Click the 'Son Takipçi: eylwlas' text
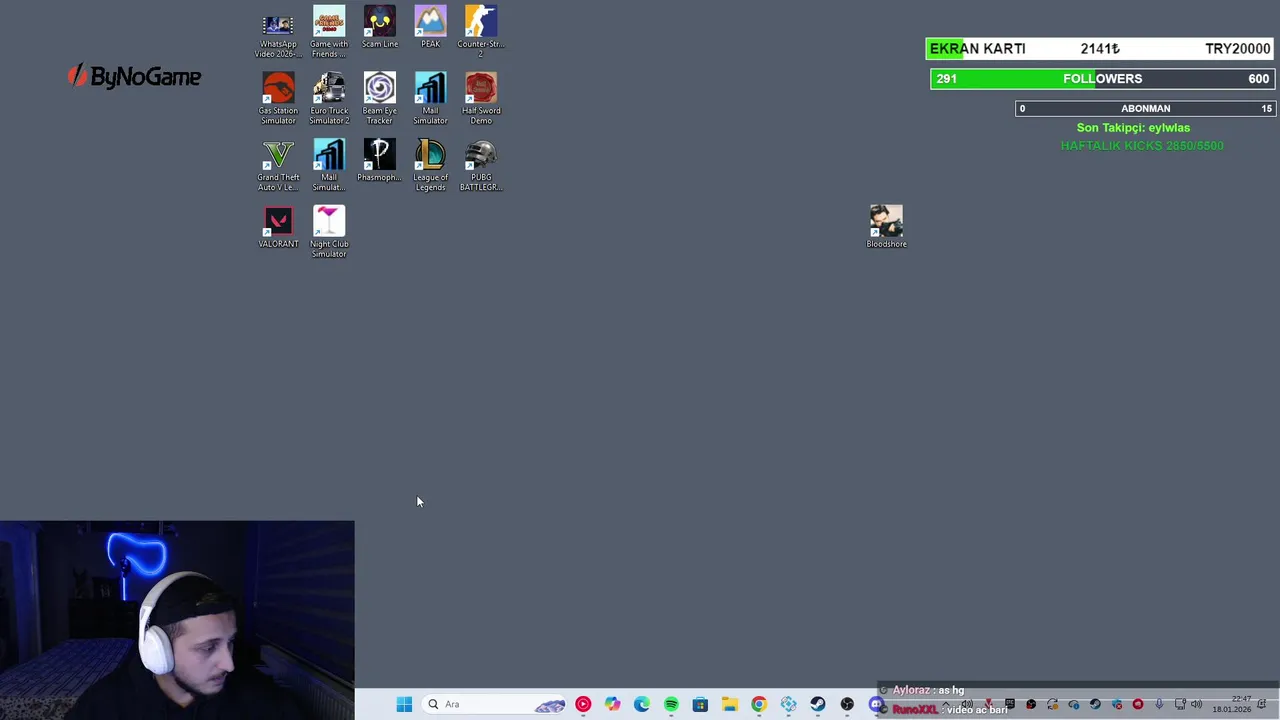 [x=1133, y=128]
